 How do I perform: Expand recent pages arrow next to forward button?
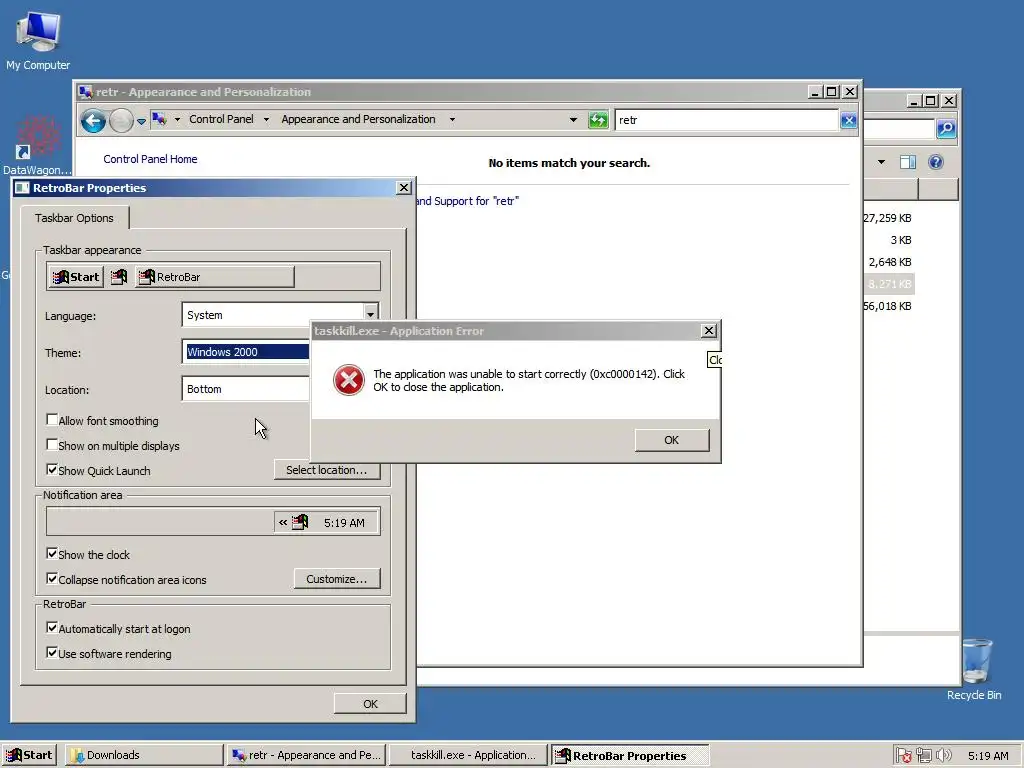[141, 121]
